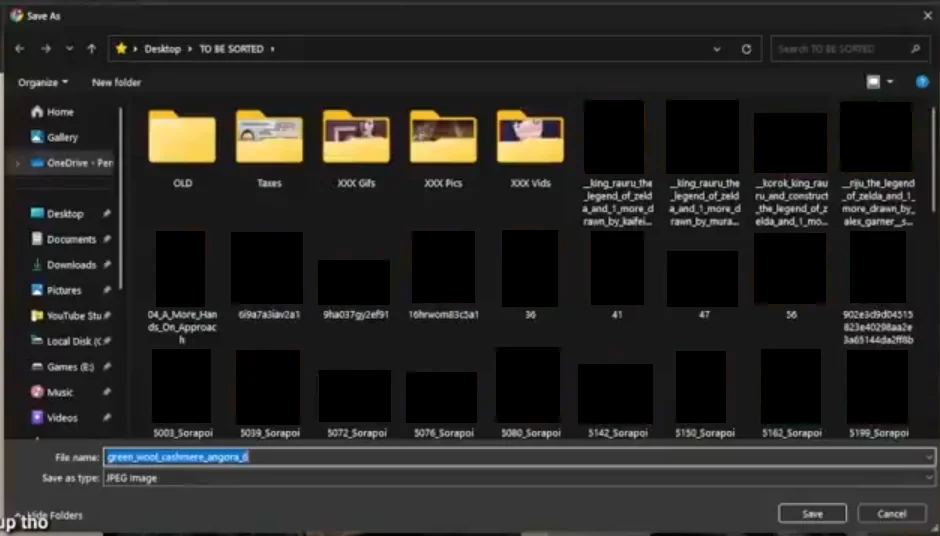This screenshot has width=940, height=536.
Task: Select the 5003_Sorapoi file
Action: click(182, 393)
